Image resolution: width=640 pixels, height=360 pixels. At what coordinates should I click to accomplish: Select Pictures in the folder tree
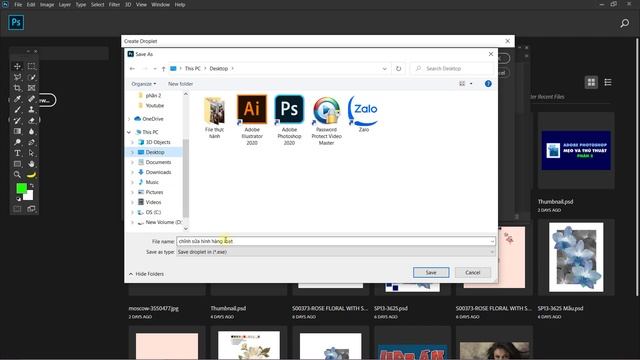coord(154,192)
